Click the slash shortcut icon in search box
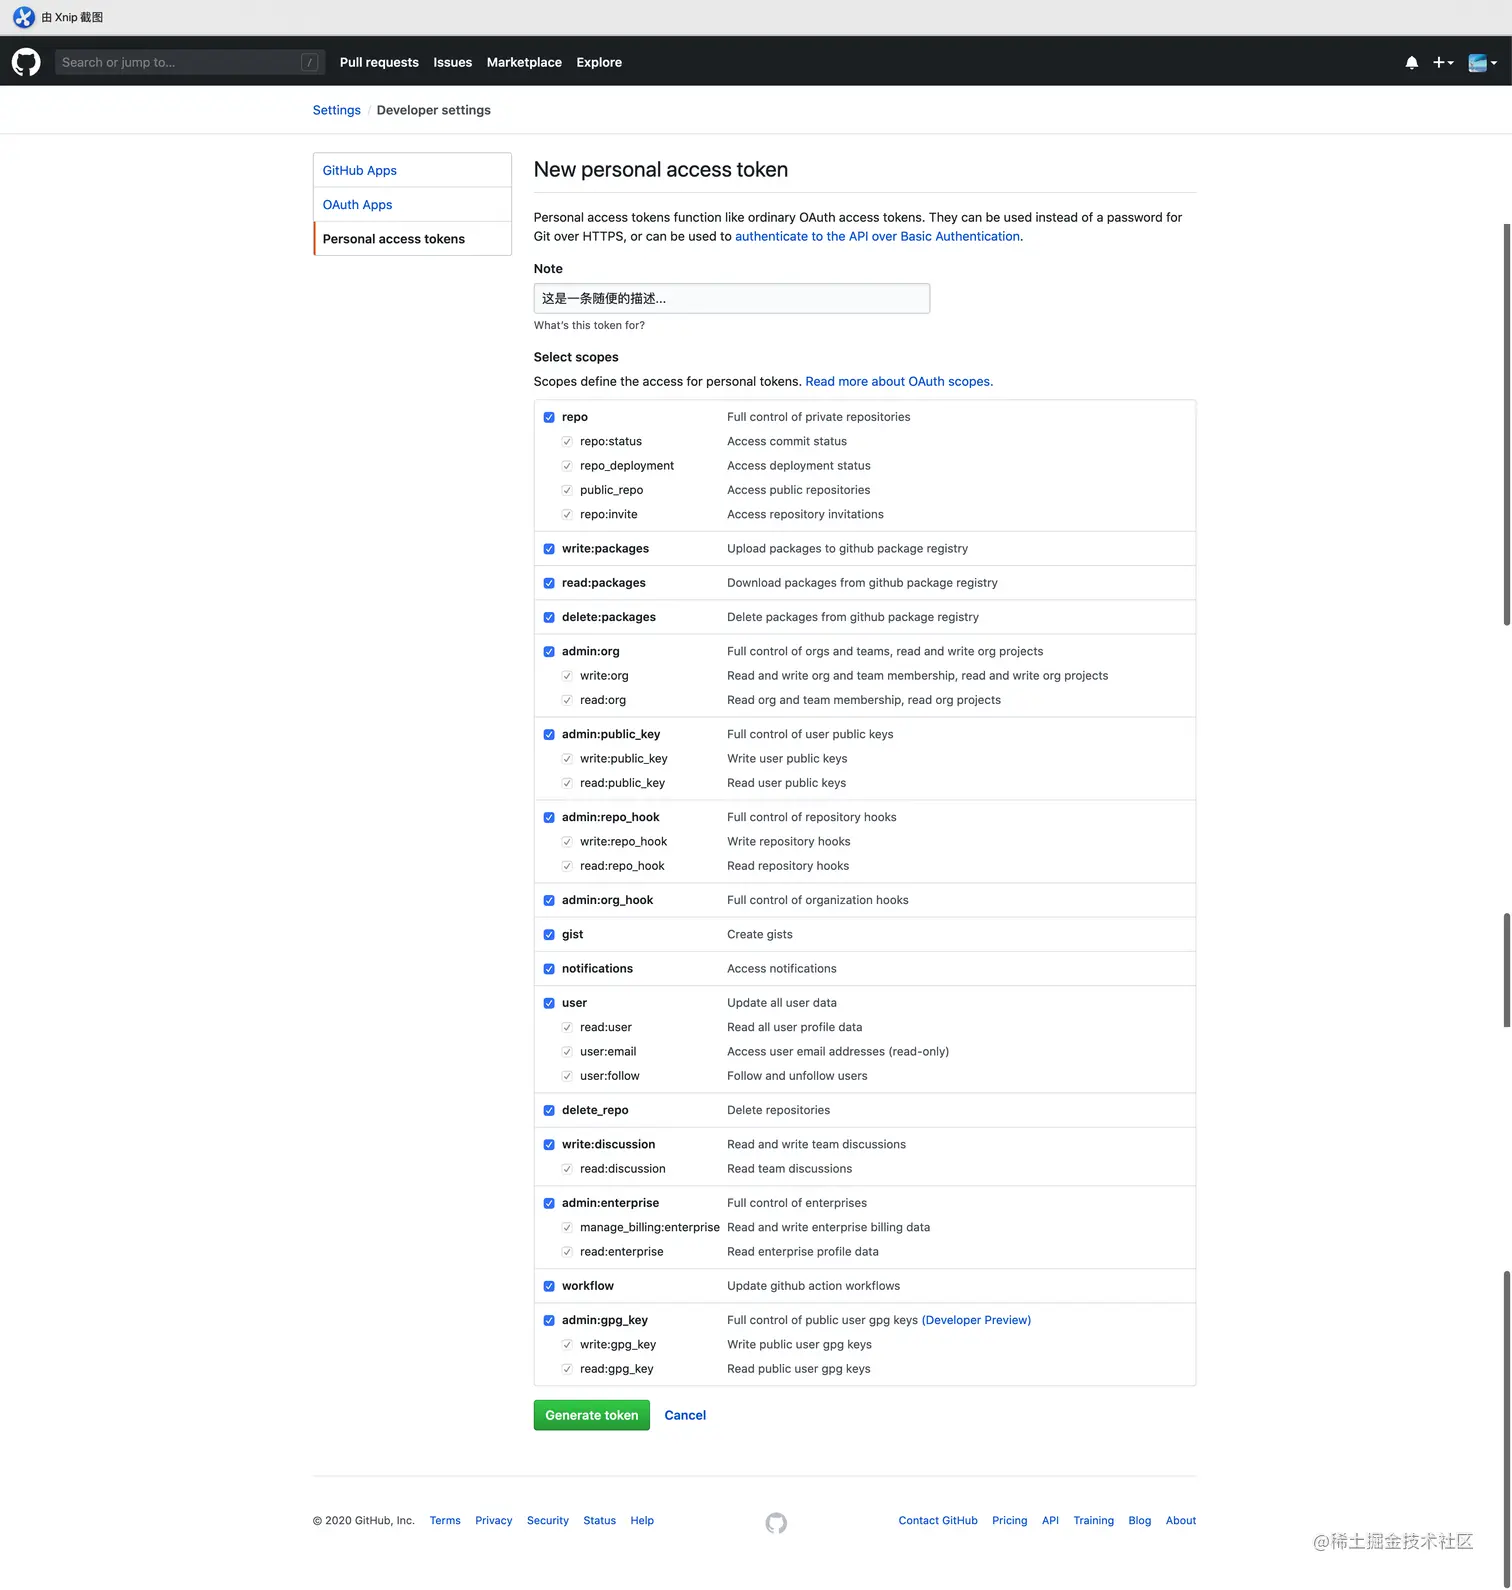This screenshot has height=1590, width=1512. (310, 62)
